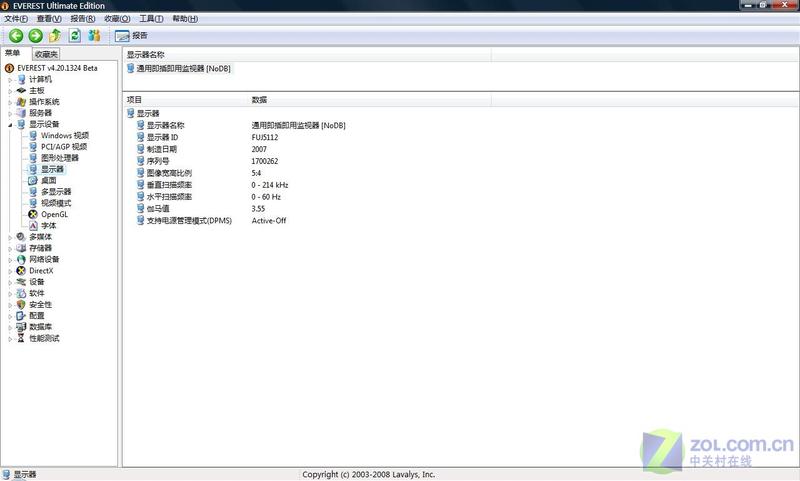
Task: Click the green Forward arrow toolbar icon
Action: click(35, 36)
